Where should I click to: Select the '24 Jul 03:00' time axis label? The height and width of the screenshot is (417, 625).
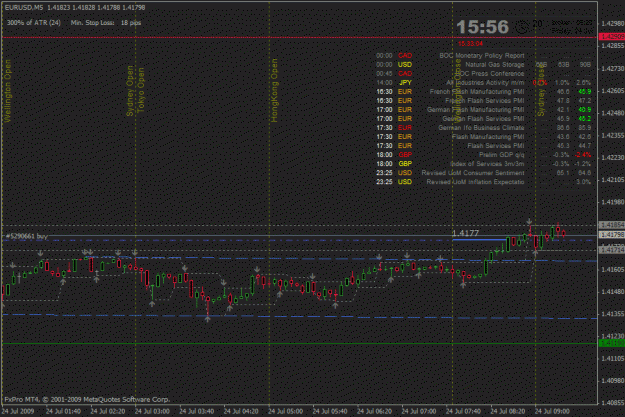pos(152,411)
